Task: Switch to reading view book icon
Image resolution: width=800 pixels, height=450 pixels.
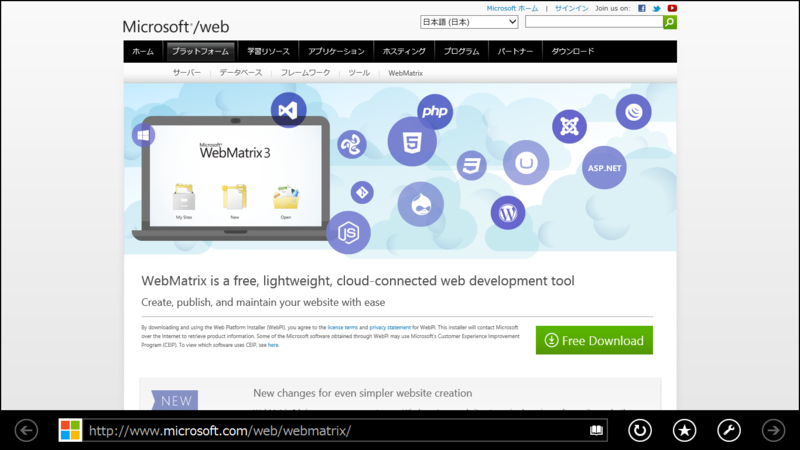Action: (596, 430)
